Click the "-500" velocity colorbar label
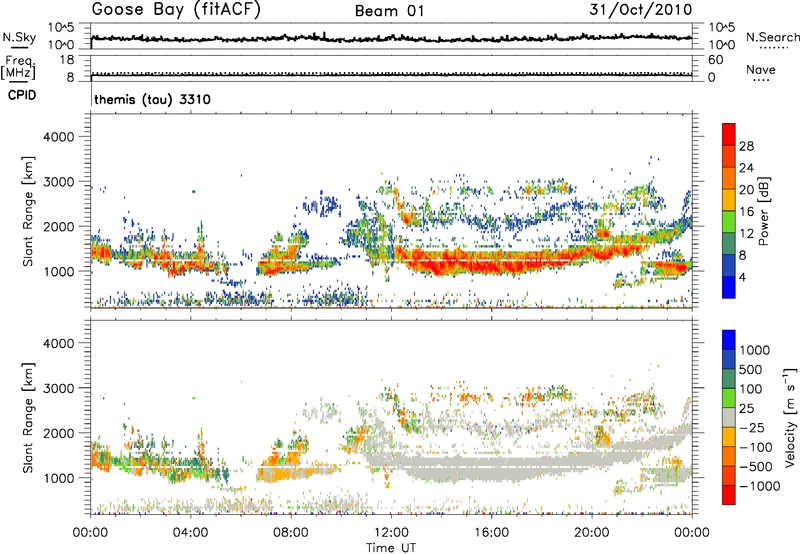This screenshot has width=800, height=554. pos(756,467)
